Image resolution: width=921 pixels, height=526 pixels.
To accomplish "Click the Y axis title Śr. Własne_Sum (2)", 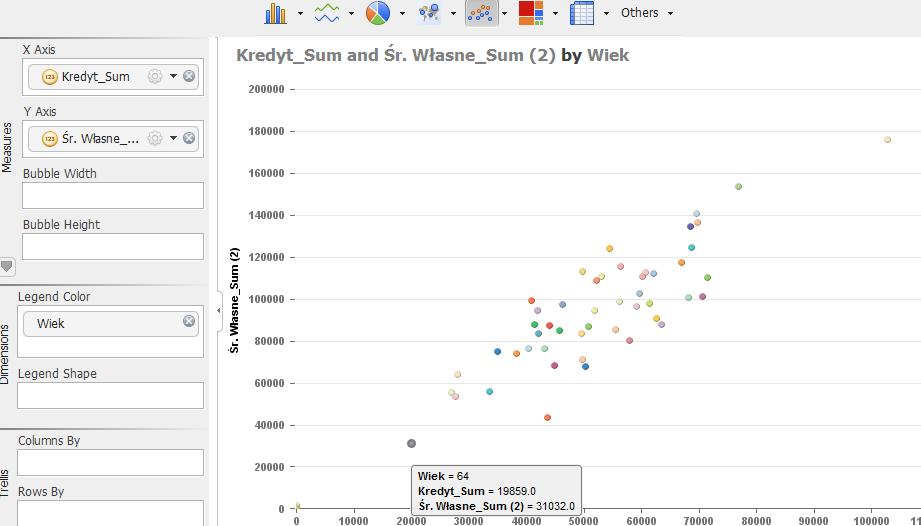I will tap(234, 300).
